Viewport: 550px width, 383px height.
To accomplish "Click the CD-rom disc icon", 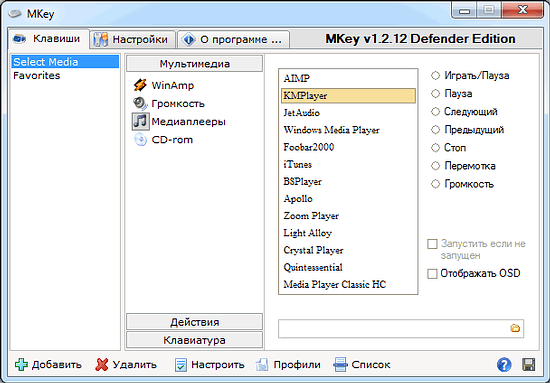I will (140, 140).
